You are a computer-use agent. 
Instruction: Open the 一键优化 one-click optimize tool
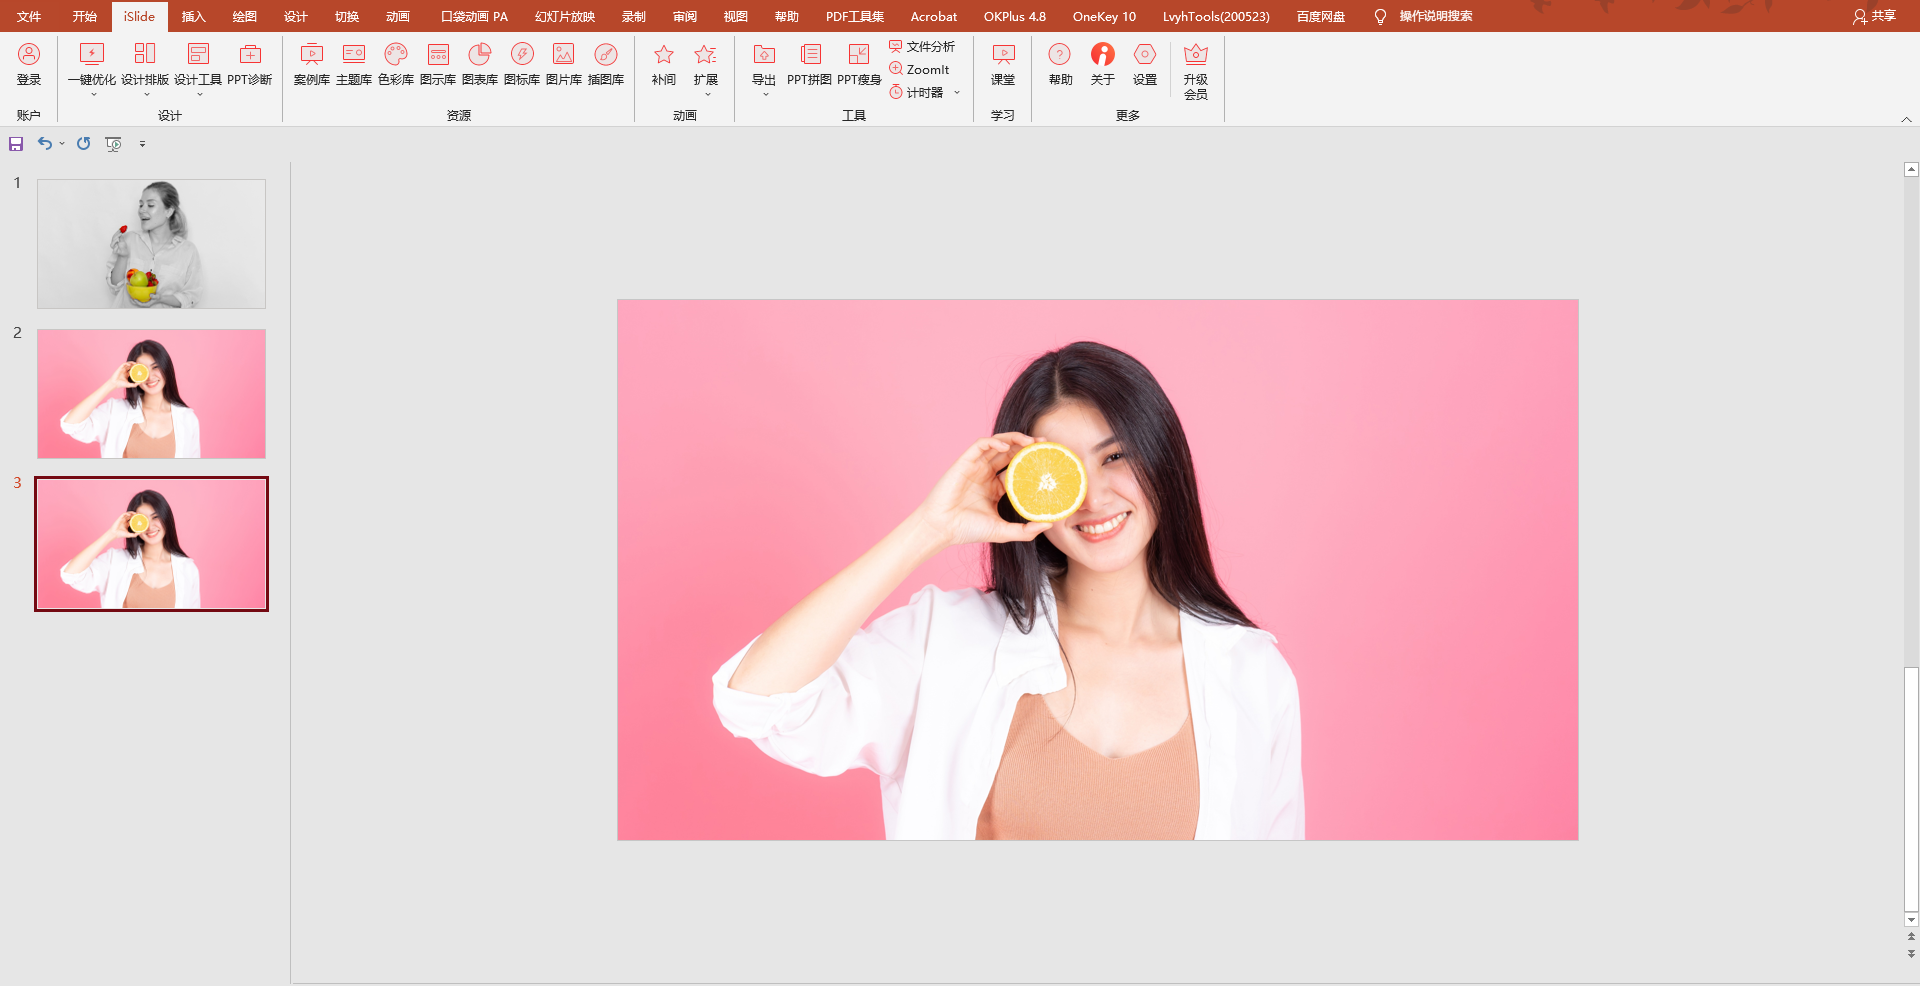coord(92,64)
